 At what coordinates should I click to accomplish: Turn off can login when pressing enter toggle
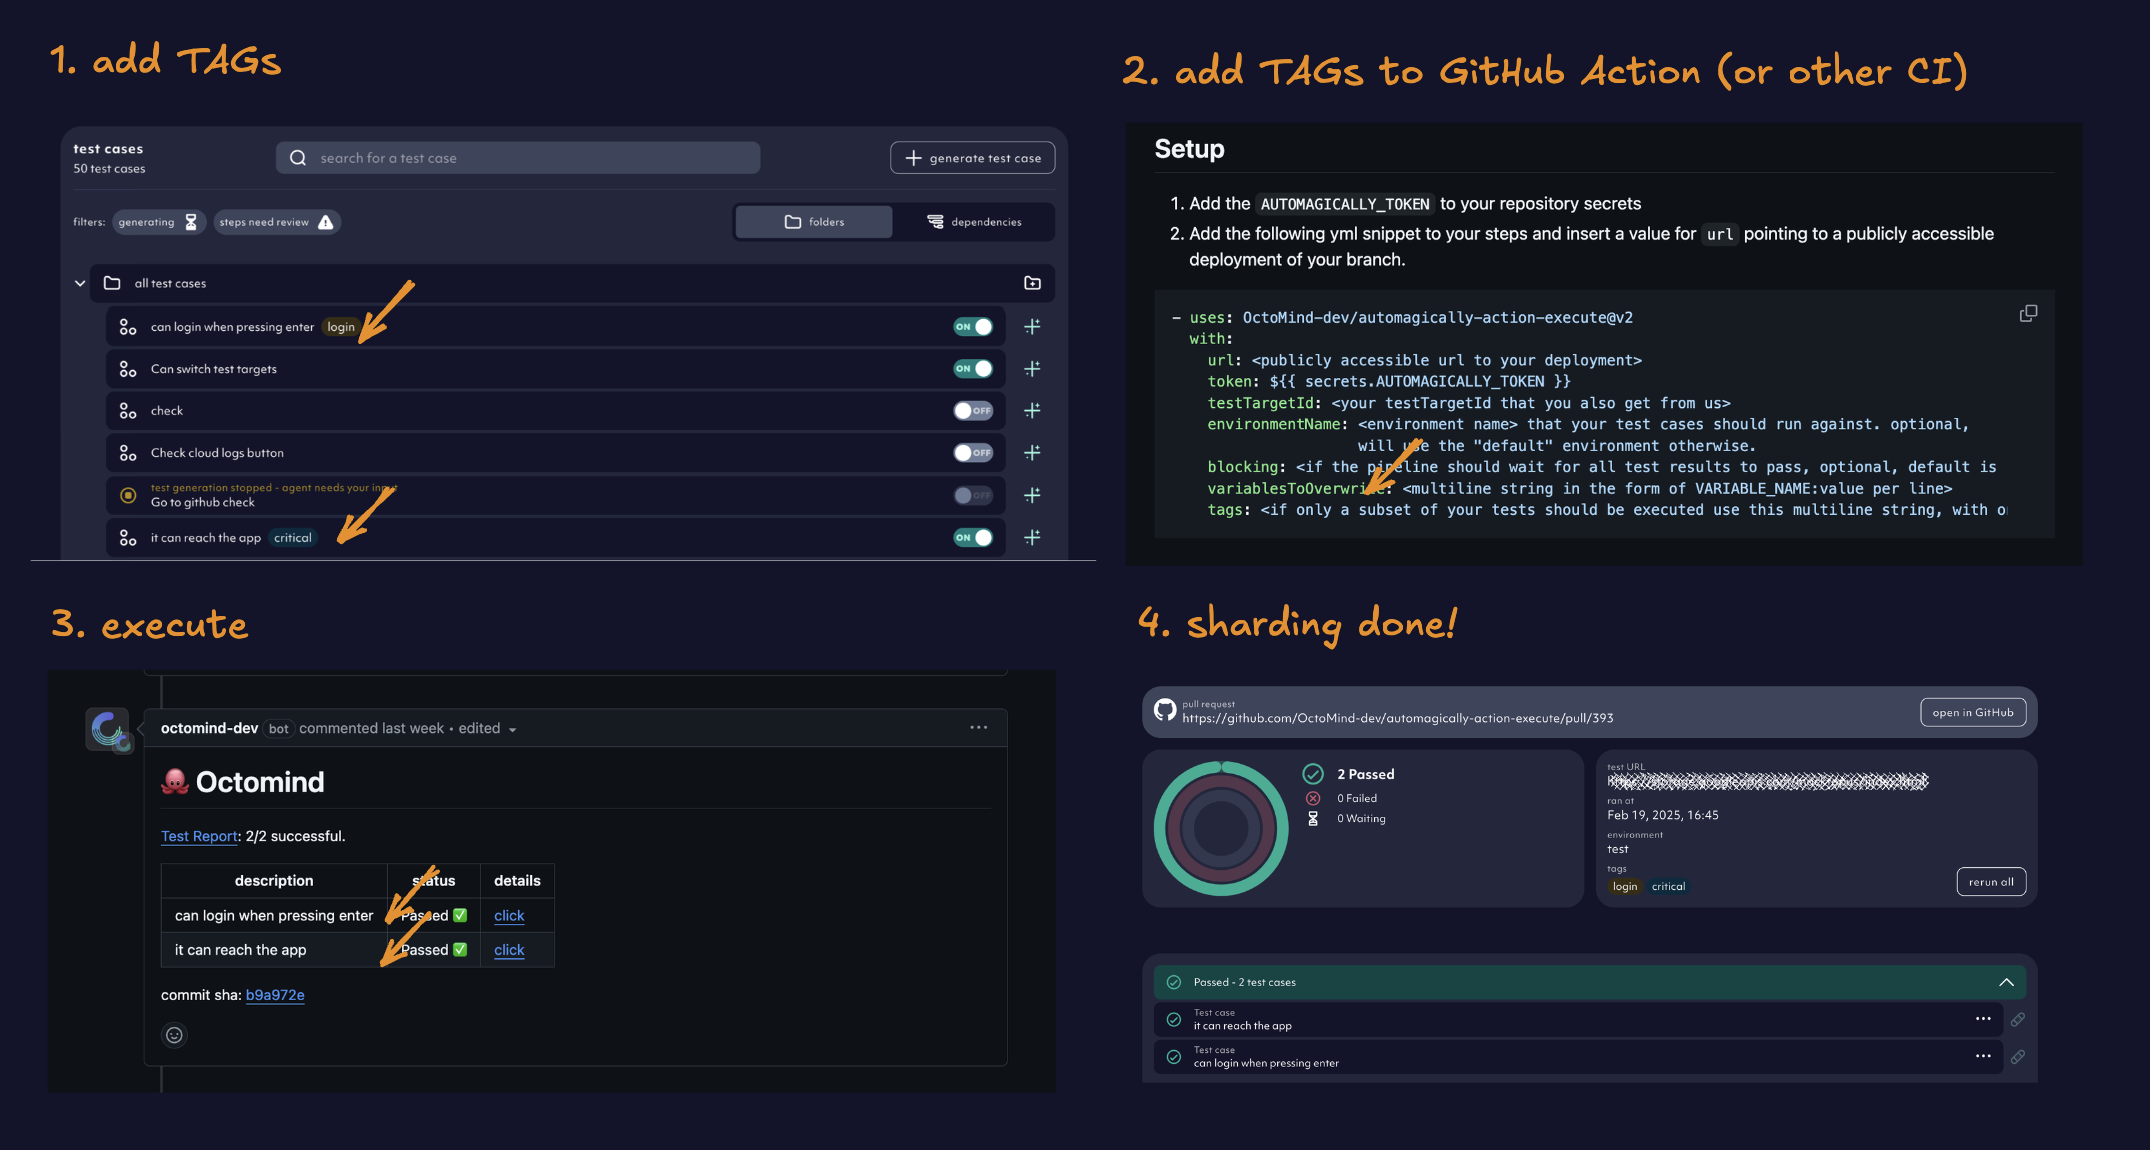click(972, 327)
